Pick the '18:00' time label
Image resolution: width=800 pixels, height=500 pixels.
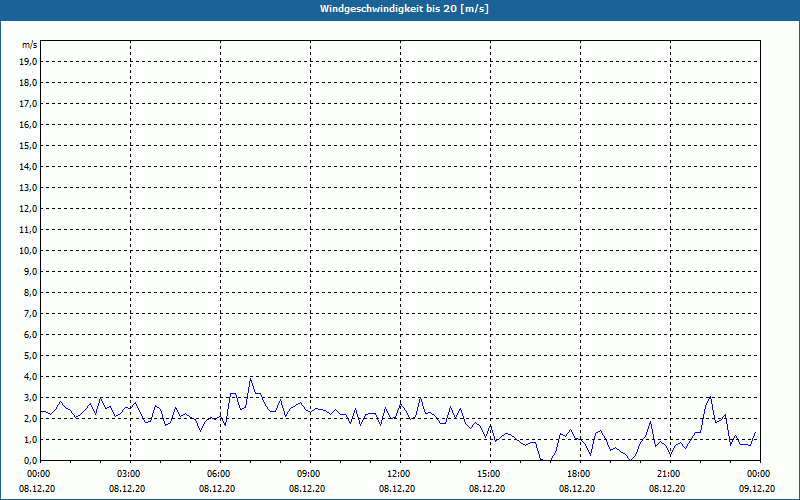580,474
